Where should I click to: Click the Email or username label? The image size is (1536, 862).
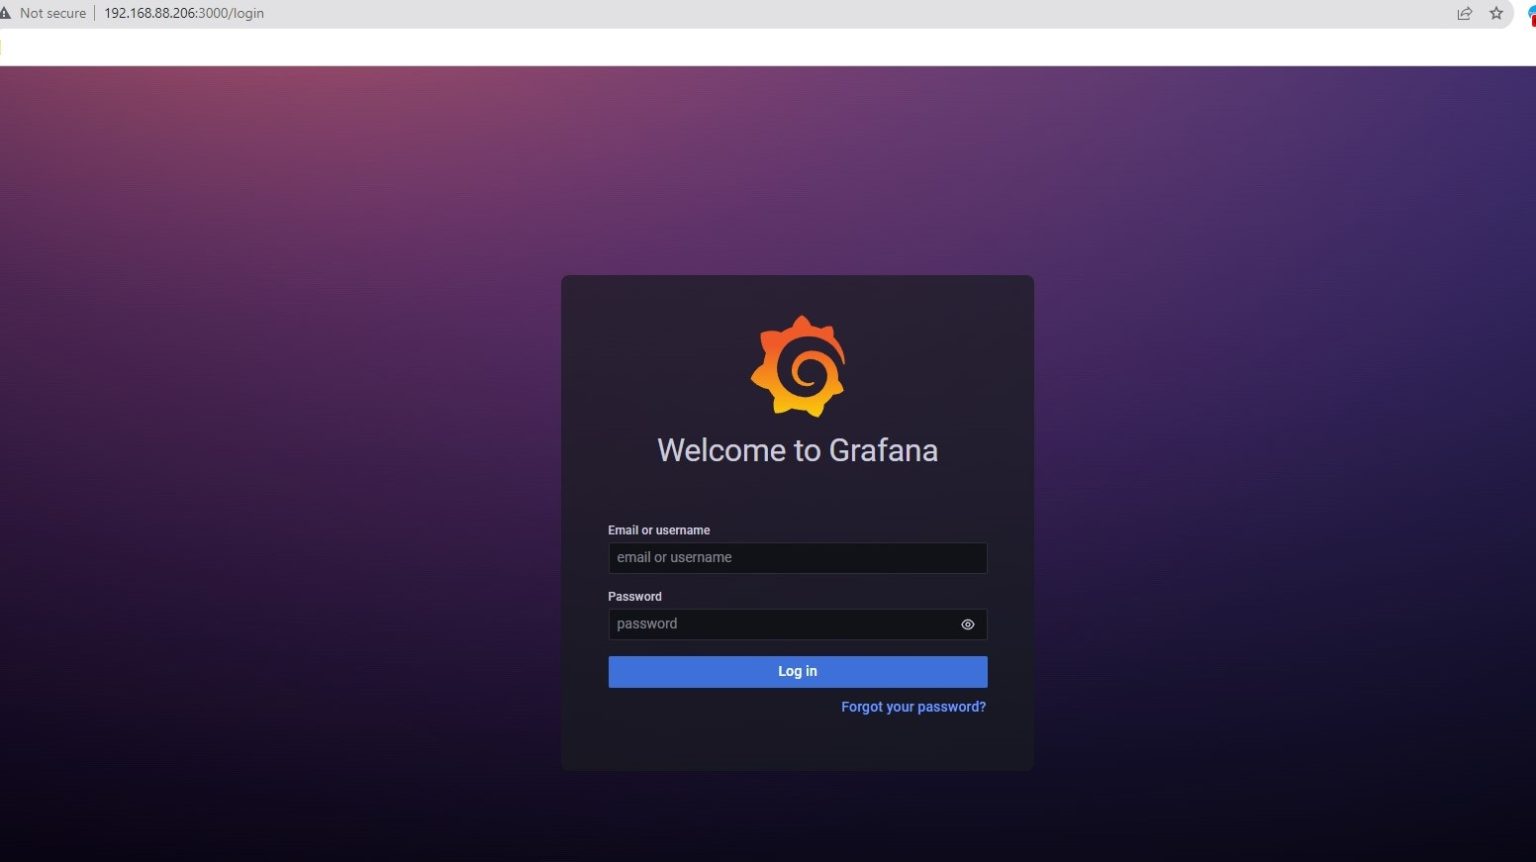click(659, 530)
